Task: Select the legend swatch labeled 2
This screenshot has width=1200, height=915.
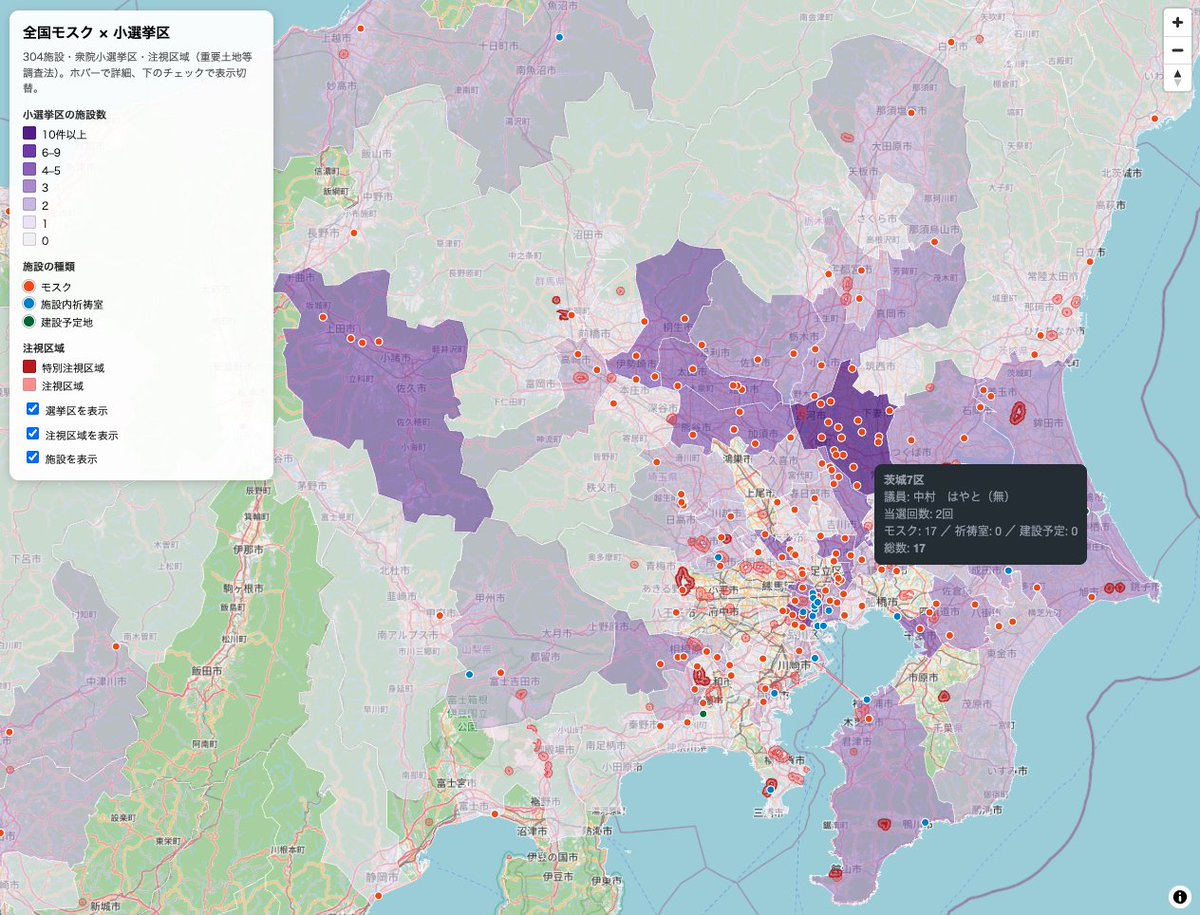Action: tap(30, 205)
